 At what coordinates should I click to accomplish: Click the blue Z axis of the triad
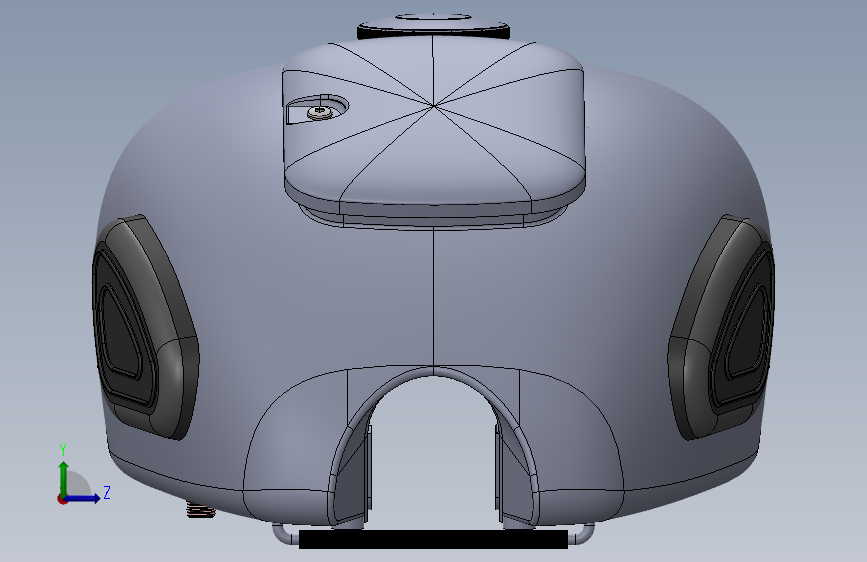point(83,498)
